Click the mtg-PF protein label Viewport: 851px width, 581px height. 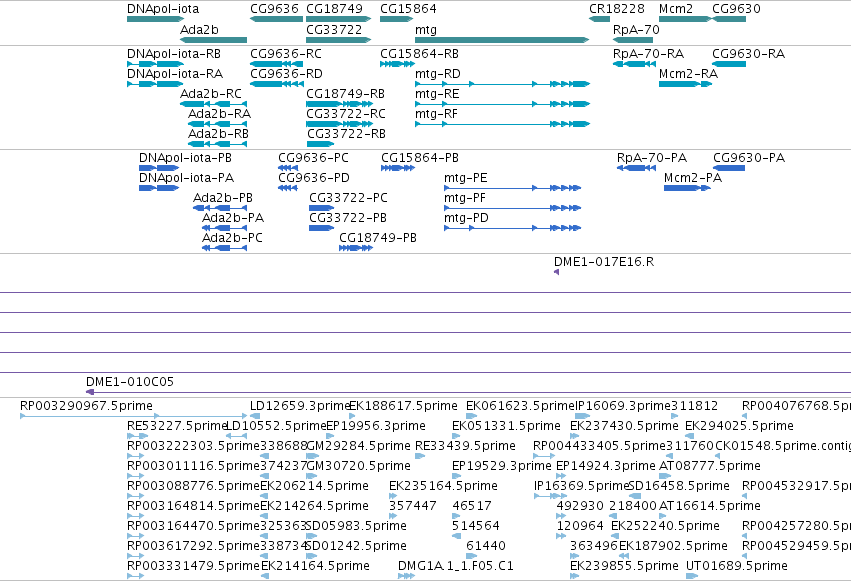(465, 198)
